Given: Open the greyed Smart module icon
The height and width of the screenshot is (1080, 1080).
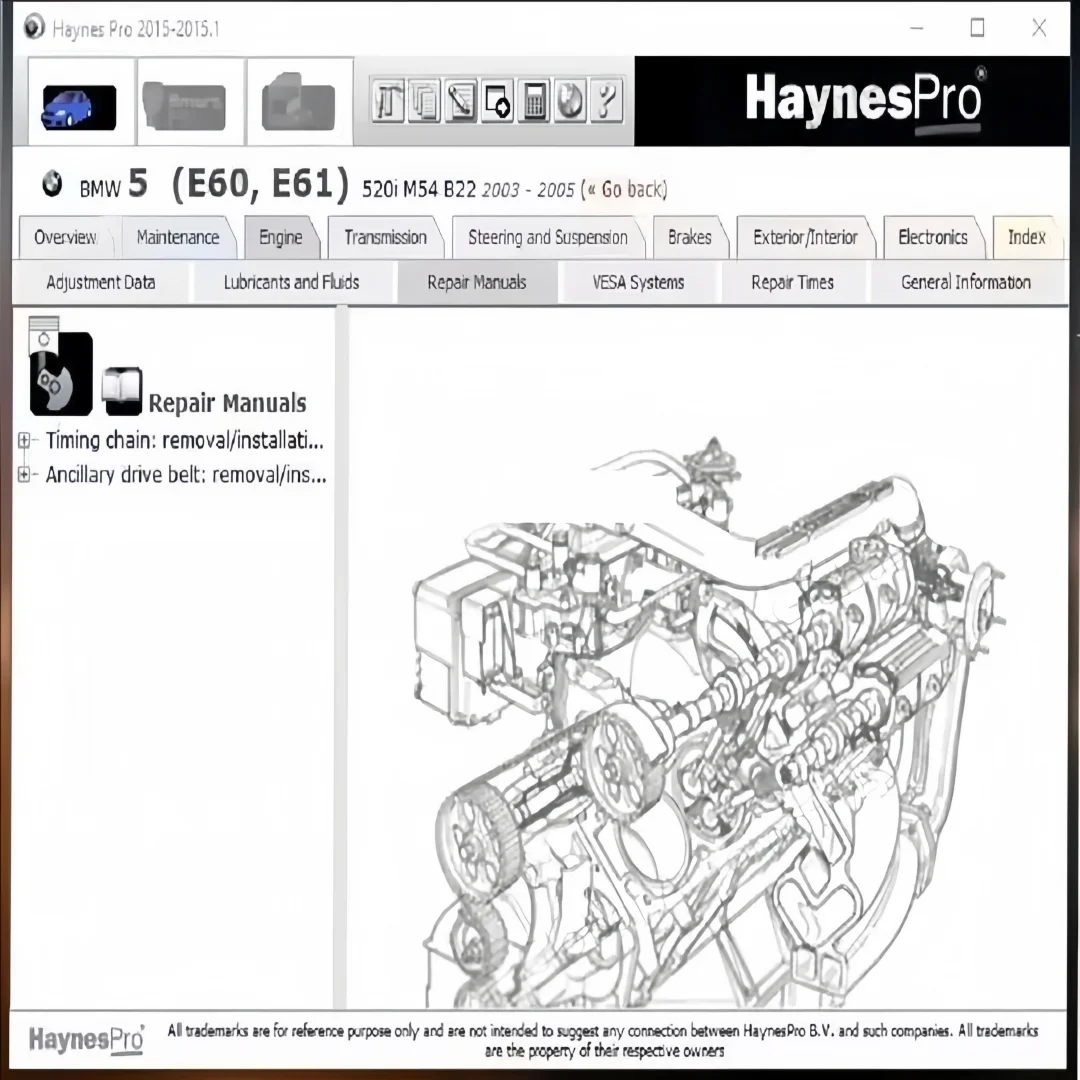Looking at the screenshot, I should coord(184,106).
